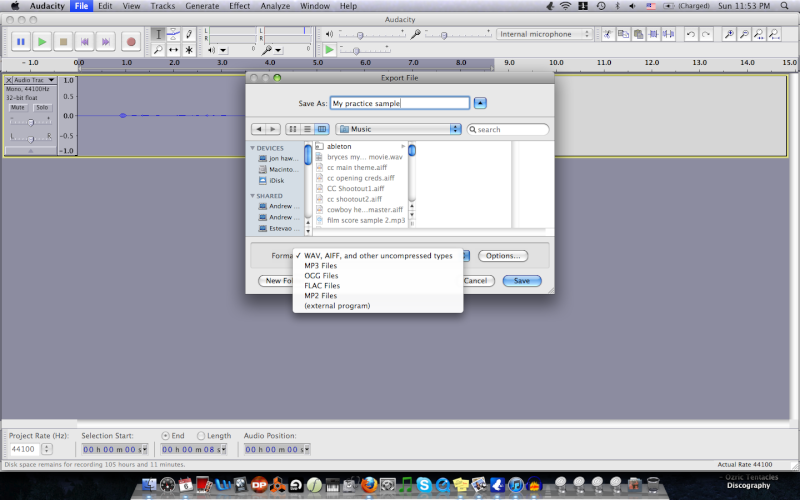
Task: Start playback with the green Play button
Action: pyautogui.click(x=42, y=42)
